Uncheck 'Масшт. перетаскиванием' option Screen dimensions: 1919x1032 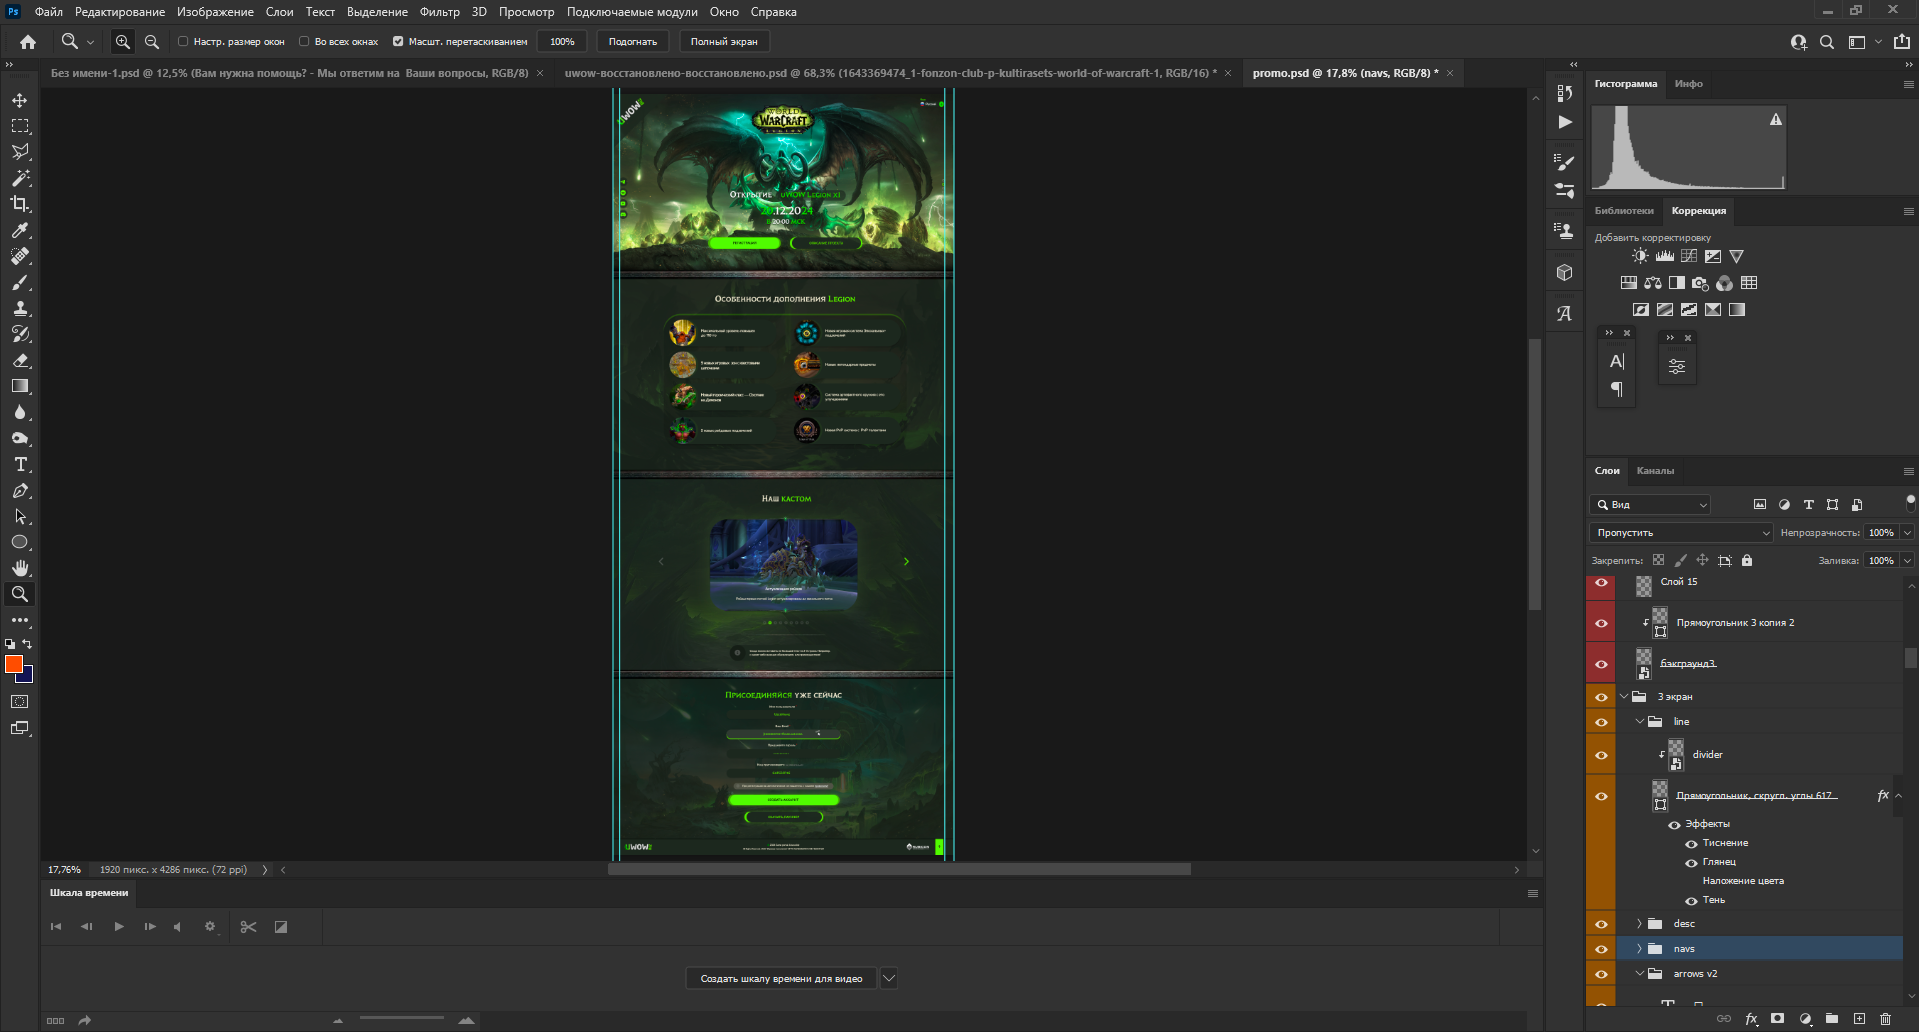coord(398,42)
